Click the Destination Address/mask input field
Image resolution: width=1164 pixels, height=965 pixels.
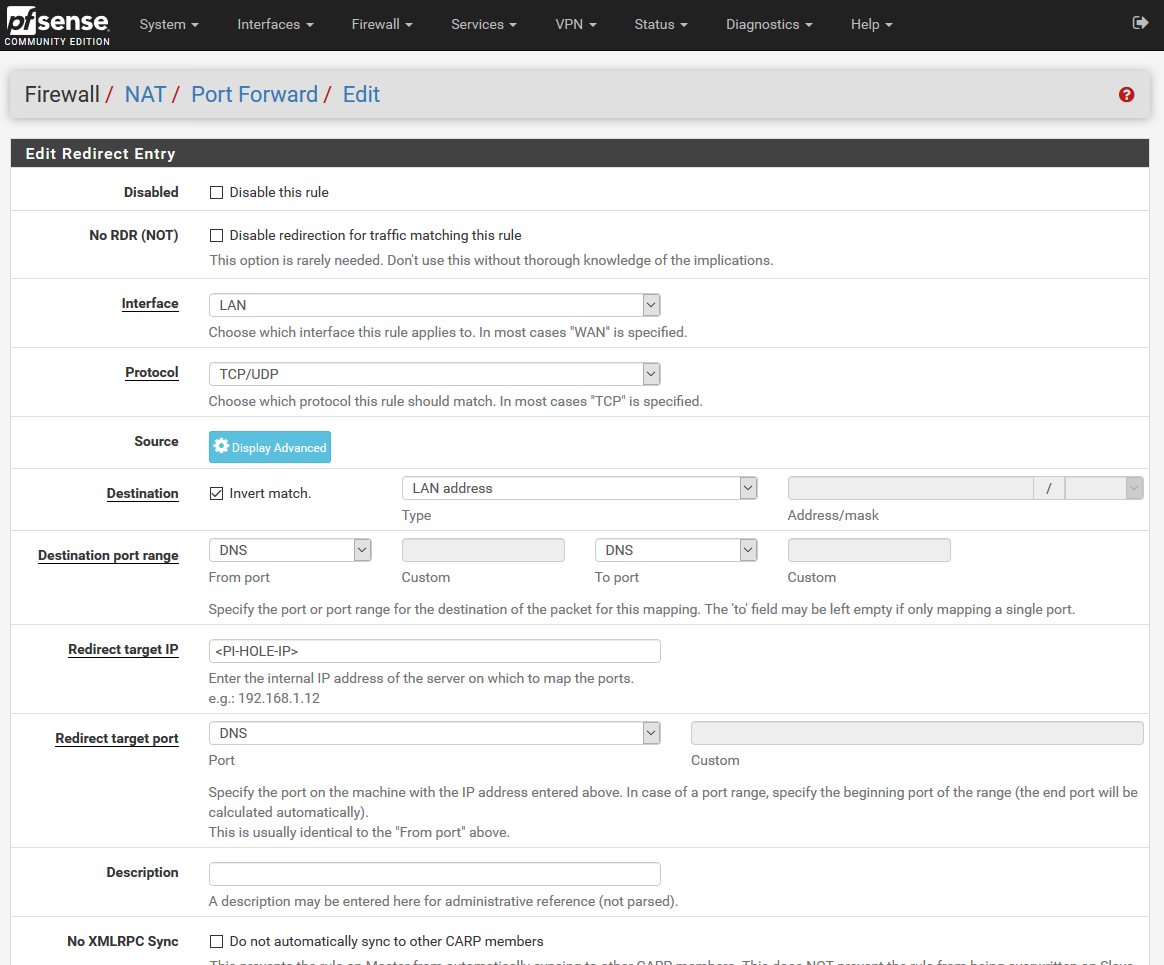910,488
